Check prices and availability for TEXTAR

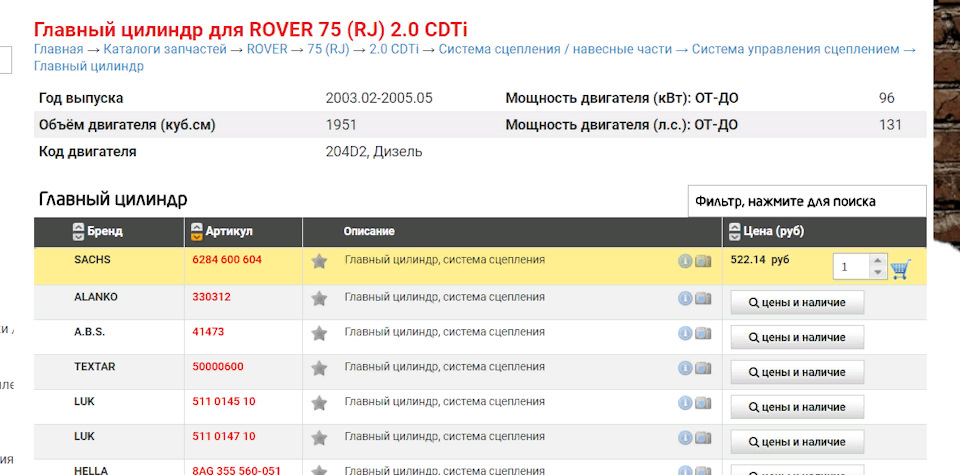797,372
